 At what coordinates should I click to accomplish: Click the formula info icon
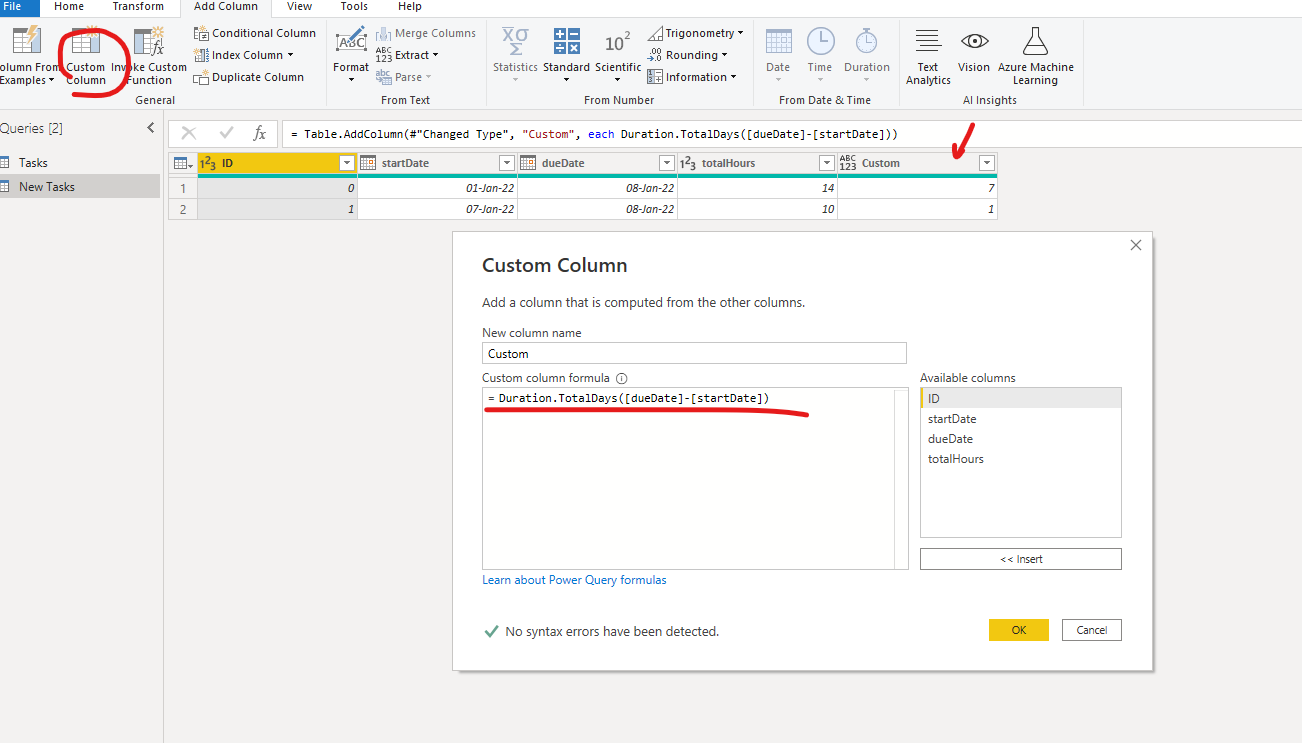click(x=621, y=379)
